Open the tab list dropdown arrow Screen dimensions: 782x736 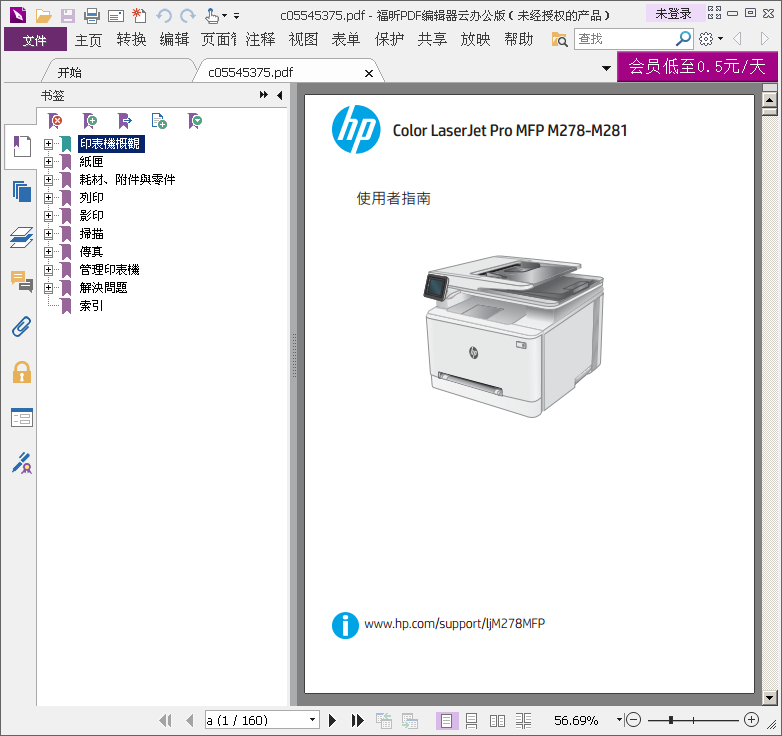(606, 68)
